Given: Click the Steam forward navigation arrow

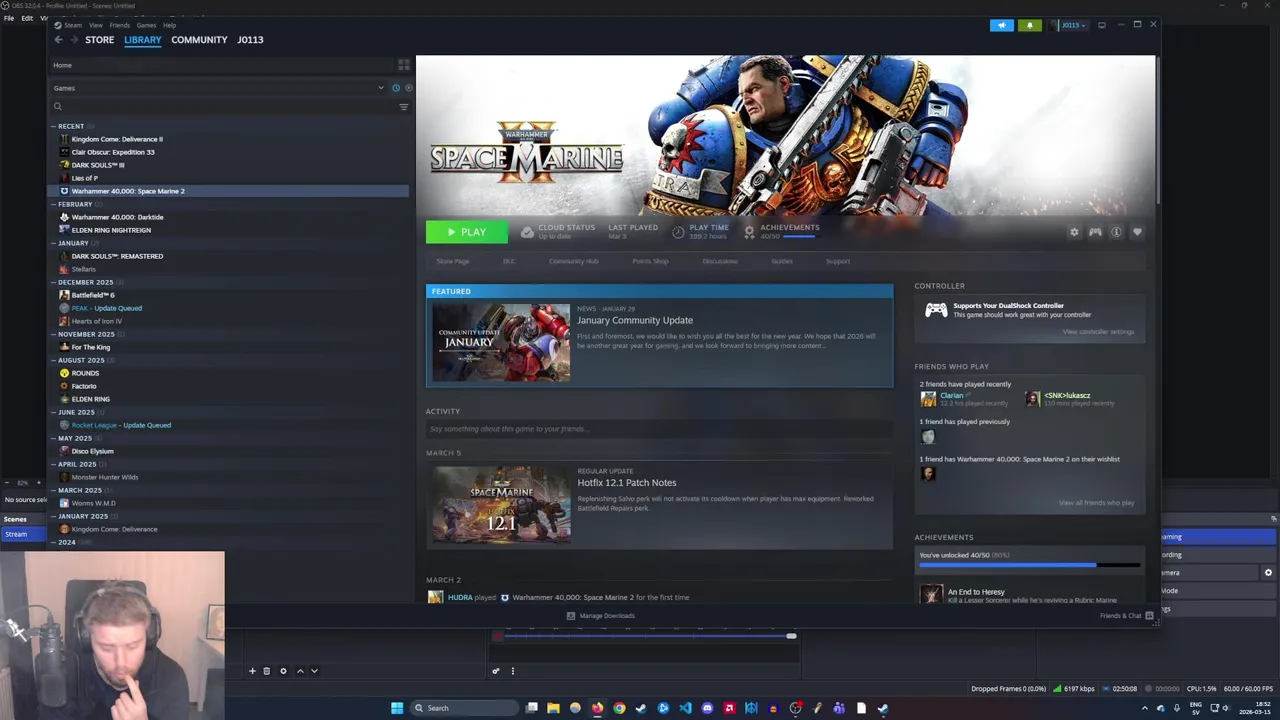Looking at the screenshot, I should 72,40.
